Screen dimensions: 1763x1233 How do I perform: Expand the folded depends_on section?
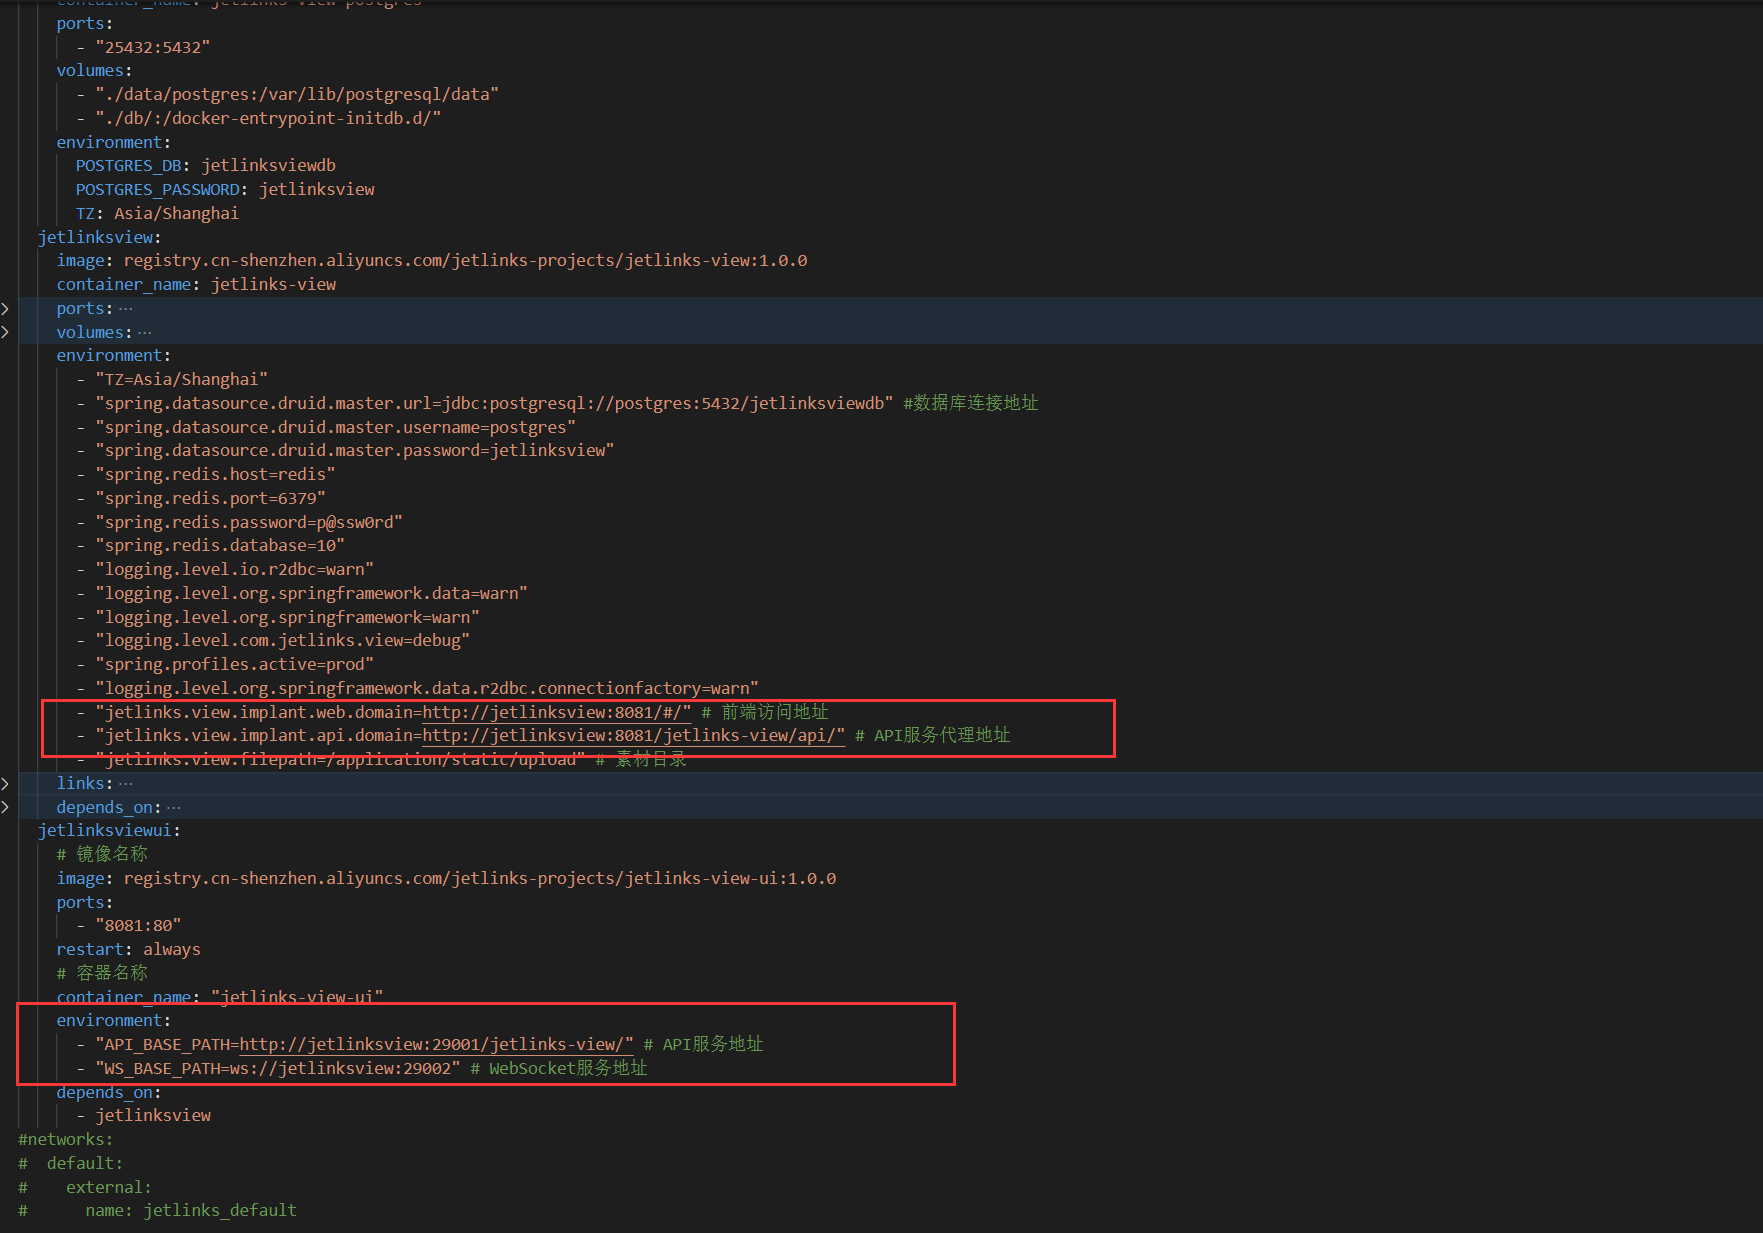point(5,807)
